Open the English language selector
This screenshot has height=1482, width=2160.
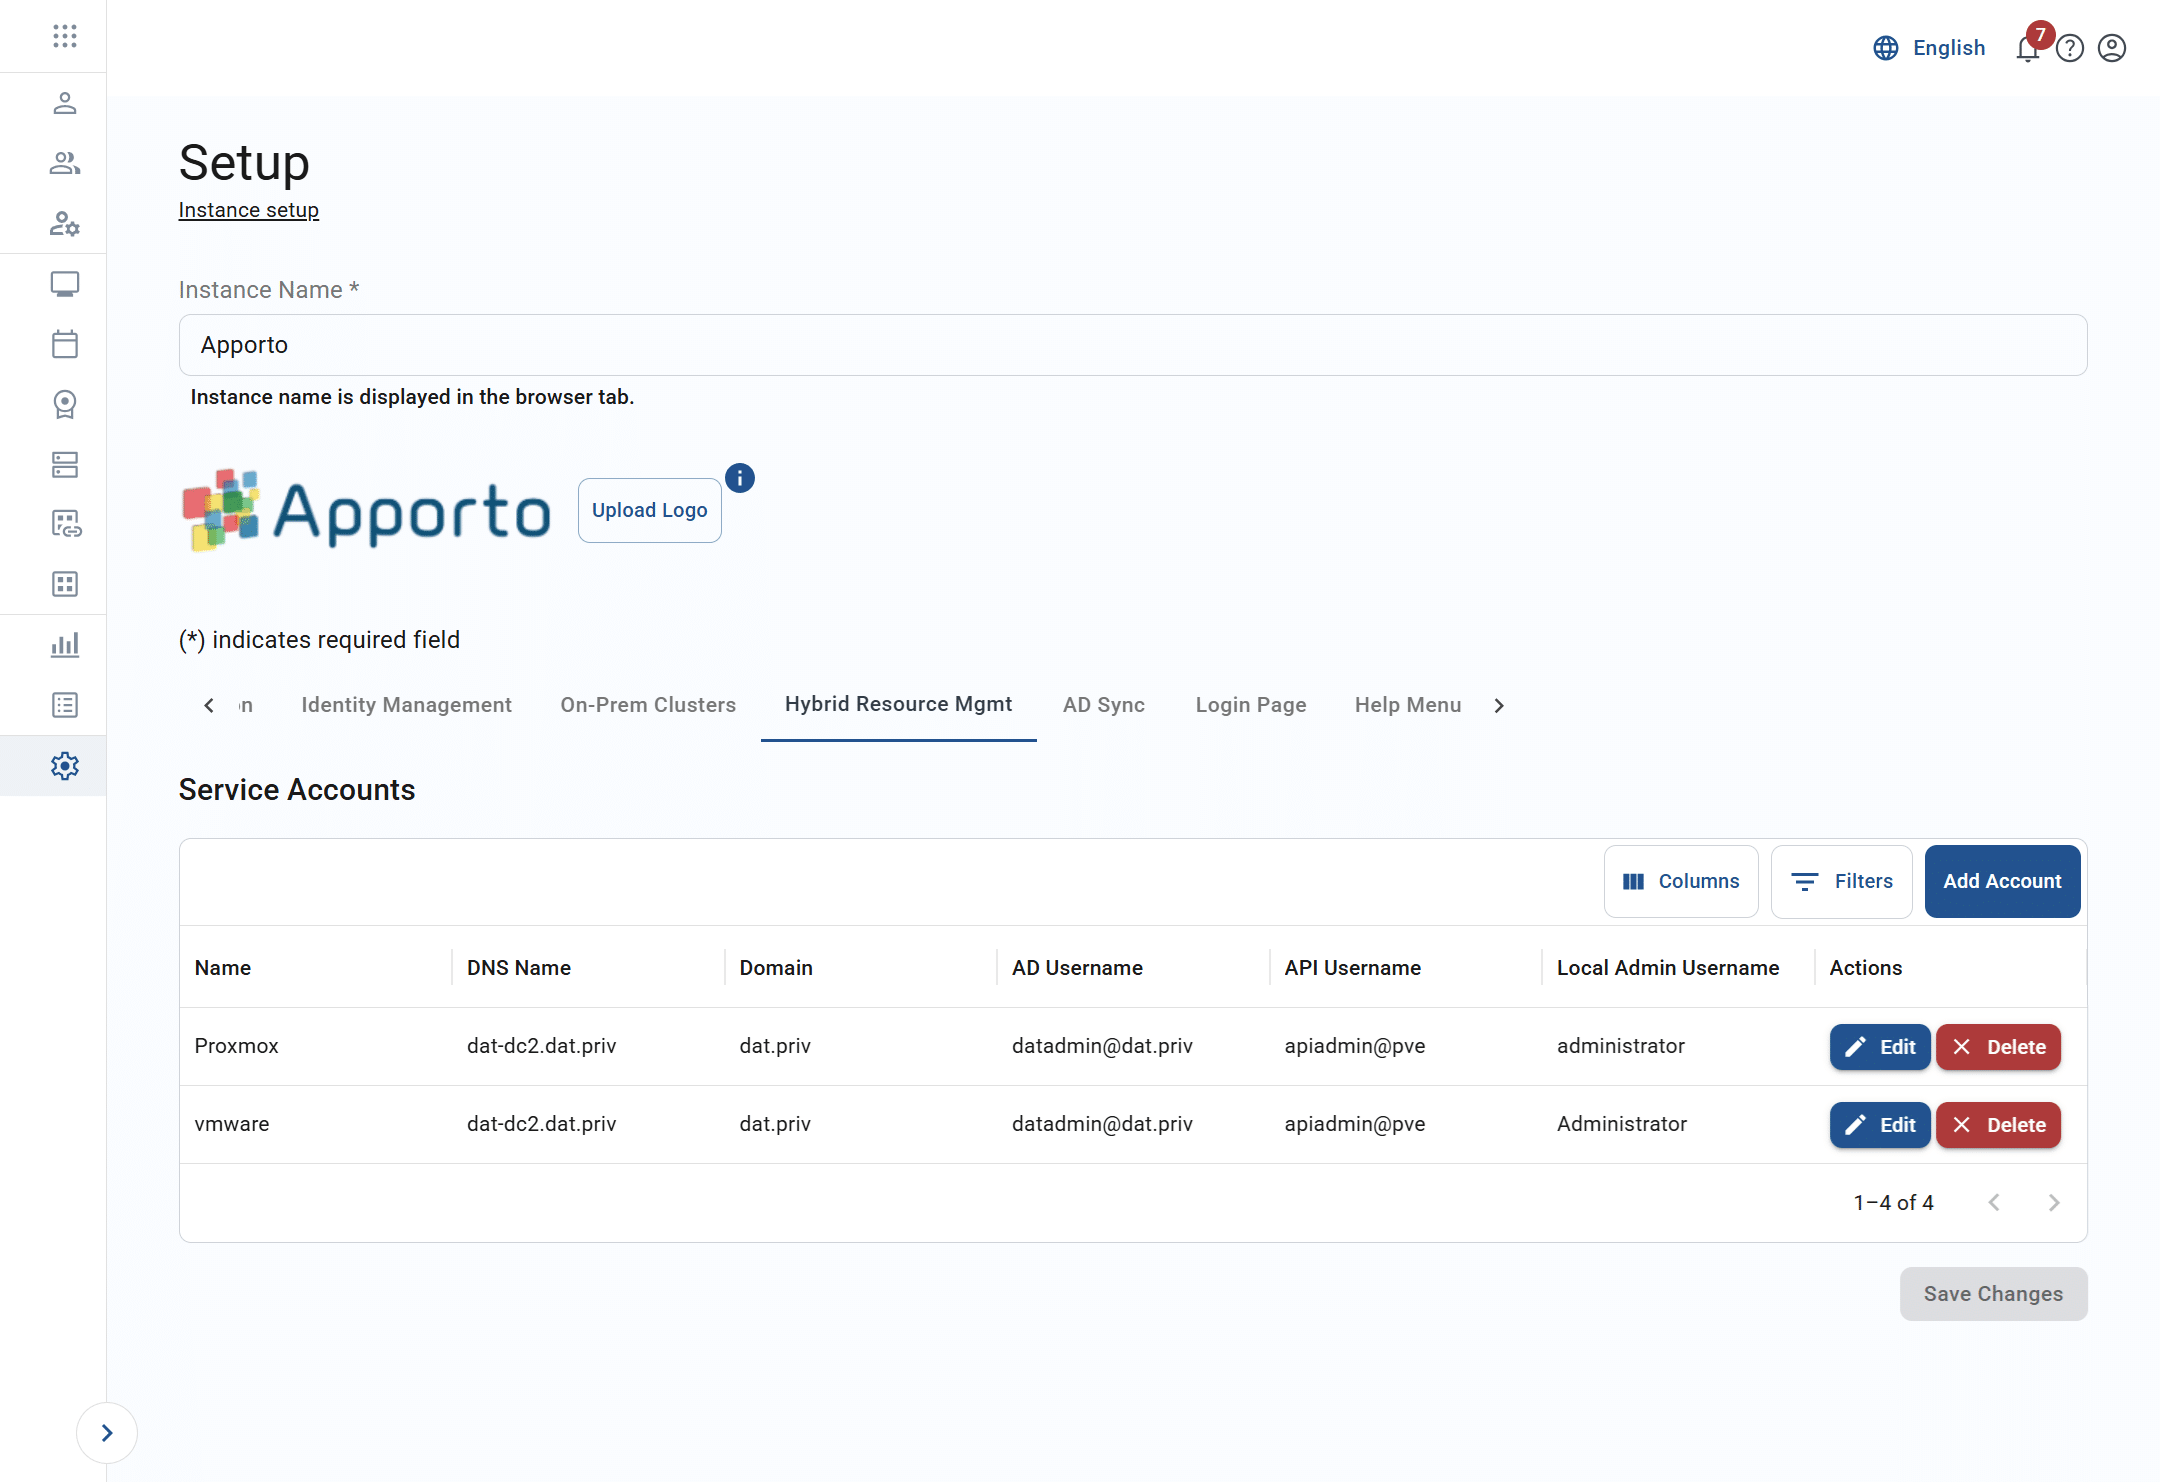[x=1929, y=48]
